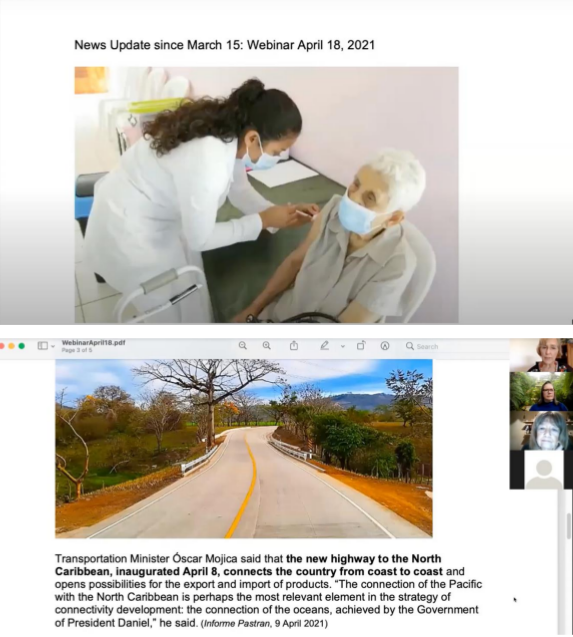The image size is (573, 637).
Task: Click the highway photo in the PDF
Action: [244, 448]
